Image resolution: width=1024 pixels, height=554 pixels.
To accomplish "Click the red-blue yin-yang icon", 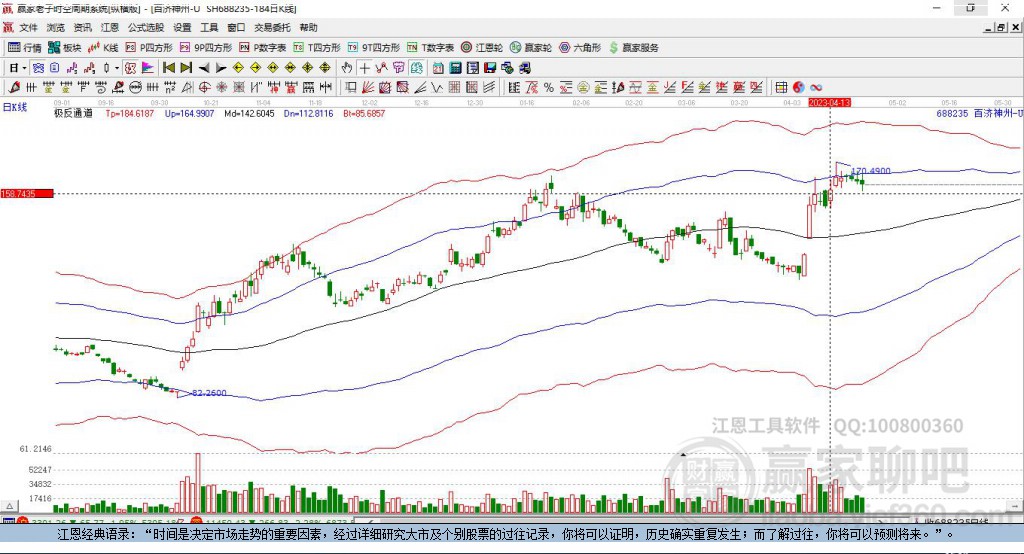I will (x=799, y=88).
